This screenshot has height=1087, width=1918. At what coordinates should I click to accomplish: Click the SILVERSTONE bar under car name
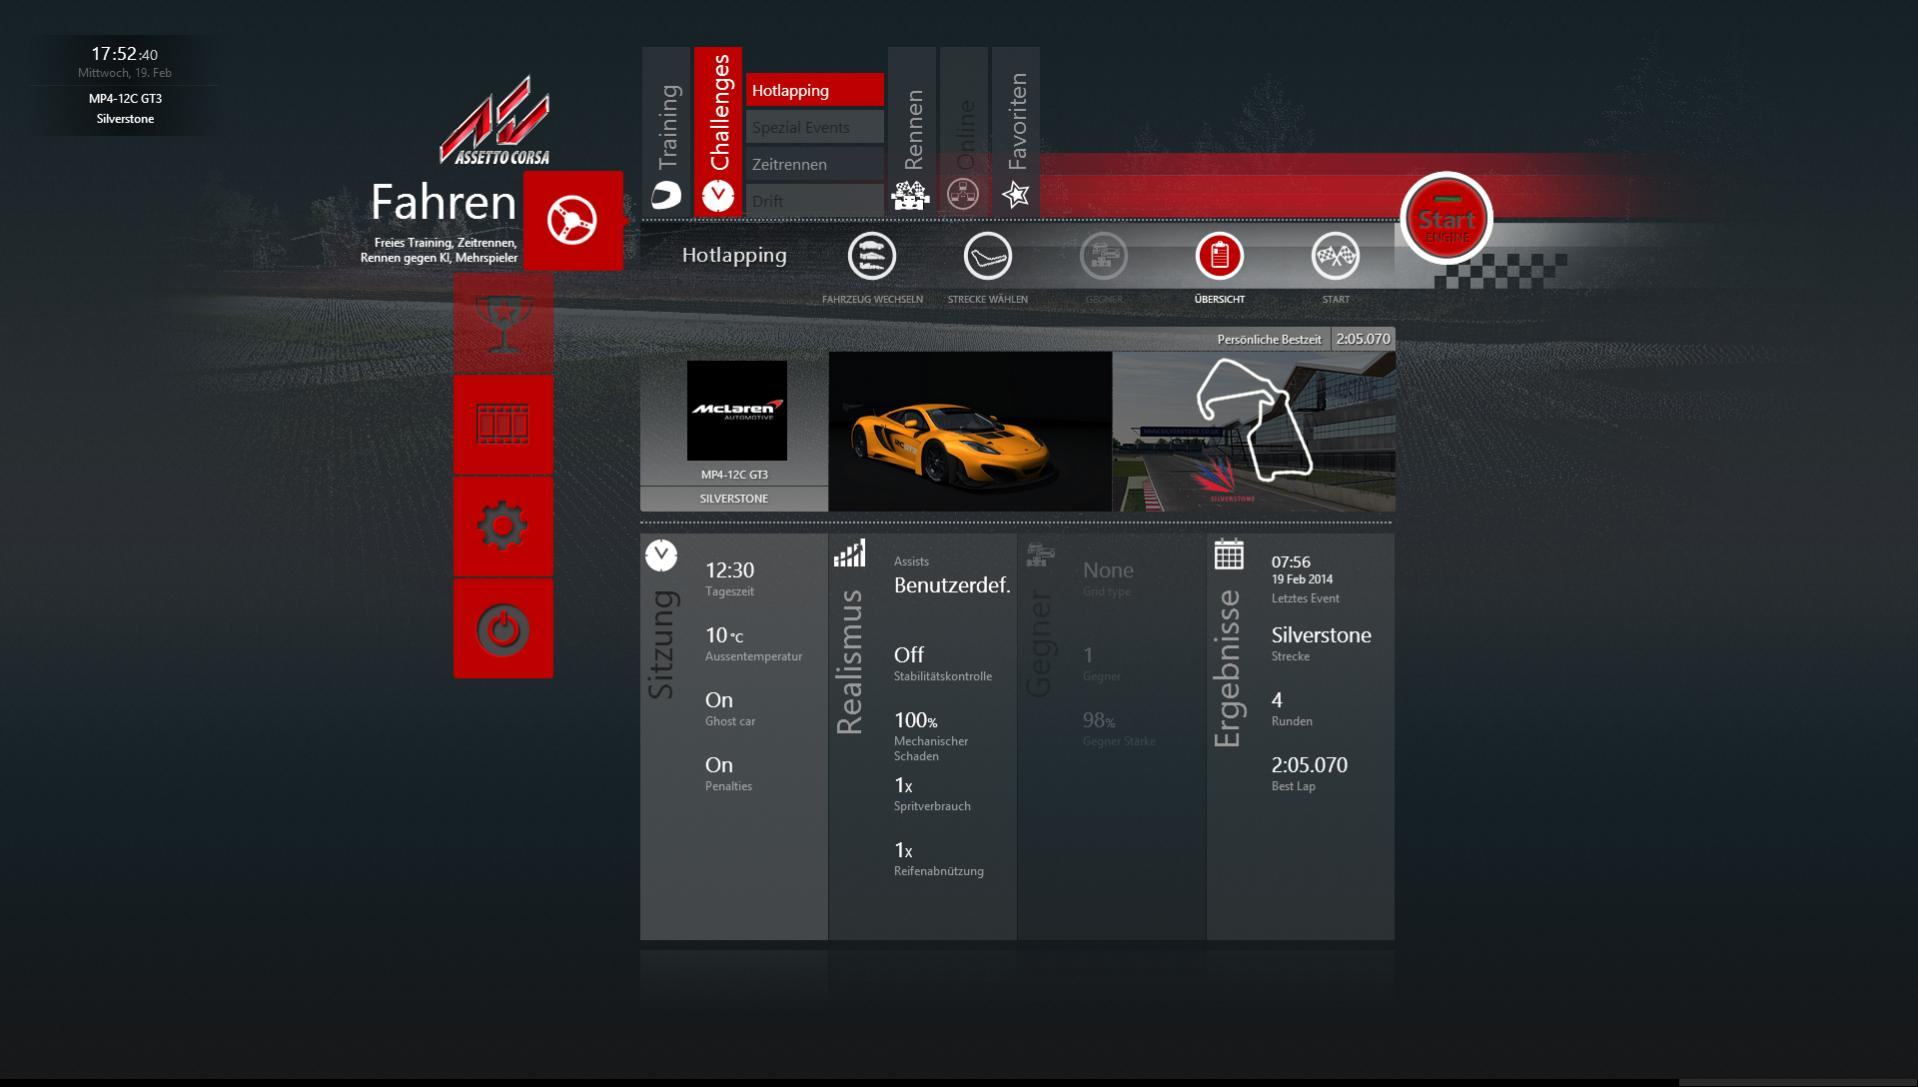(x=734, y=498)
